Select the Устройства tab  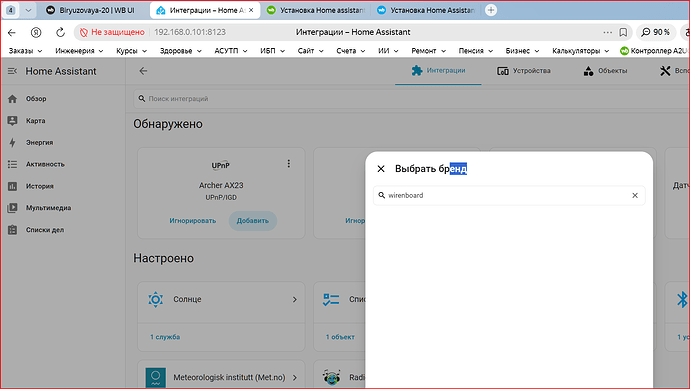524,71
